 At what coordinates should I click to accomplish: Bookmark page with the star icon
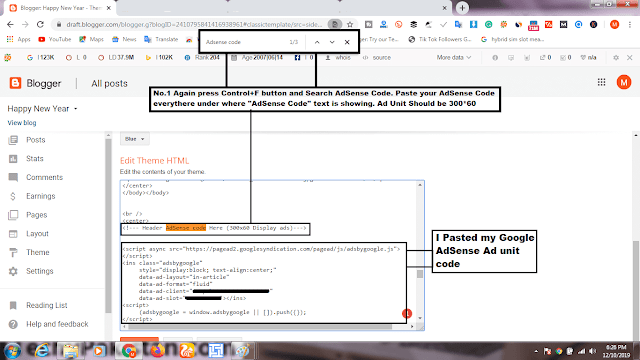click(350, 24)
